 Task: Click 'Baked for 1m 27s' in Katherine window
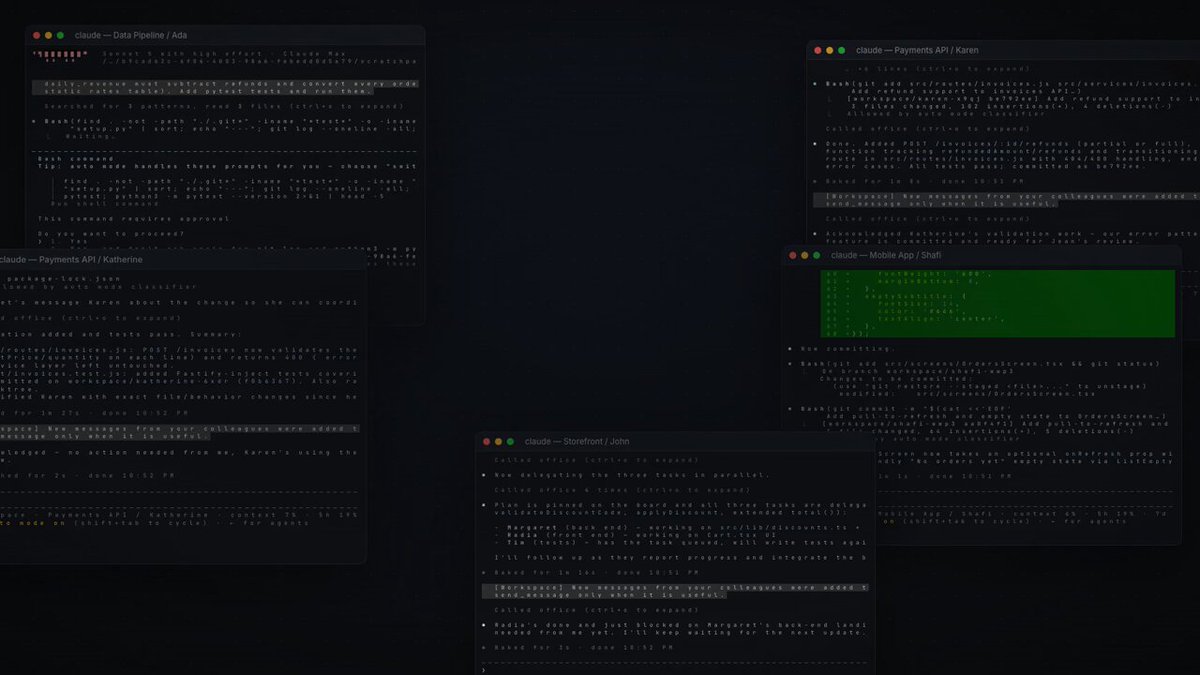tap(92, 412)
